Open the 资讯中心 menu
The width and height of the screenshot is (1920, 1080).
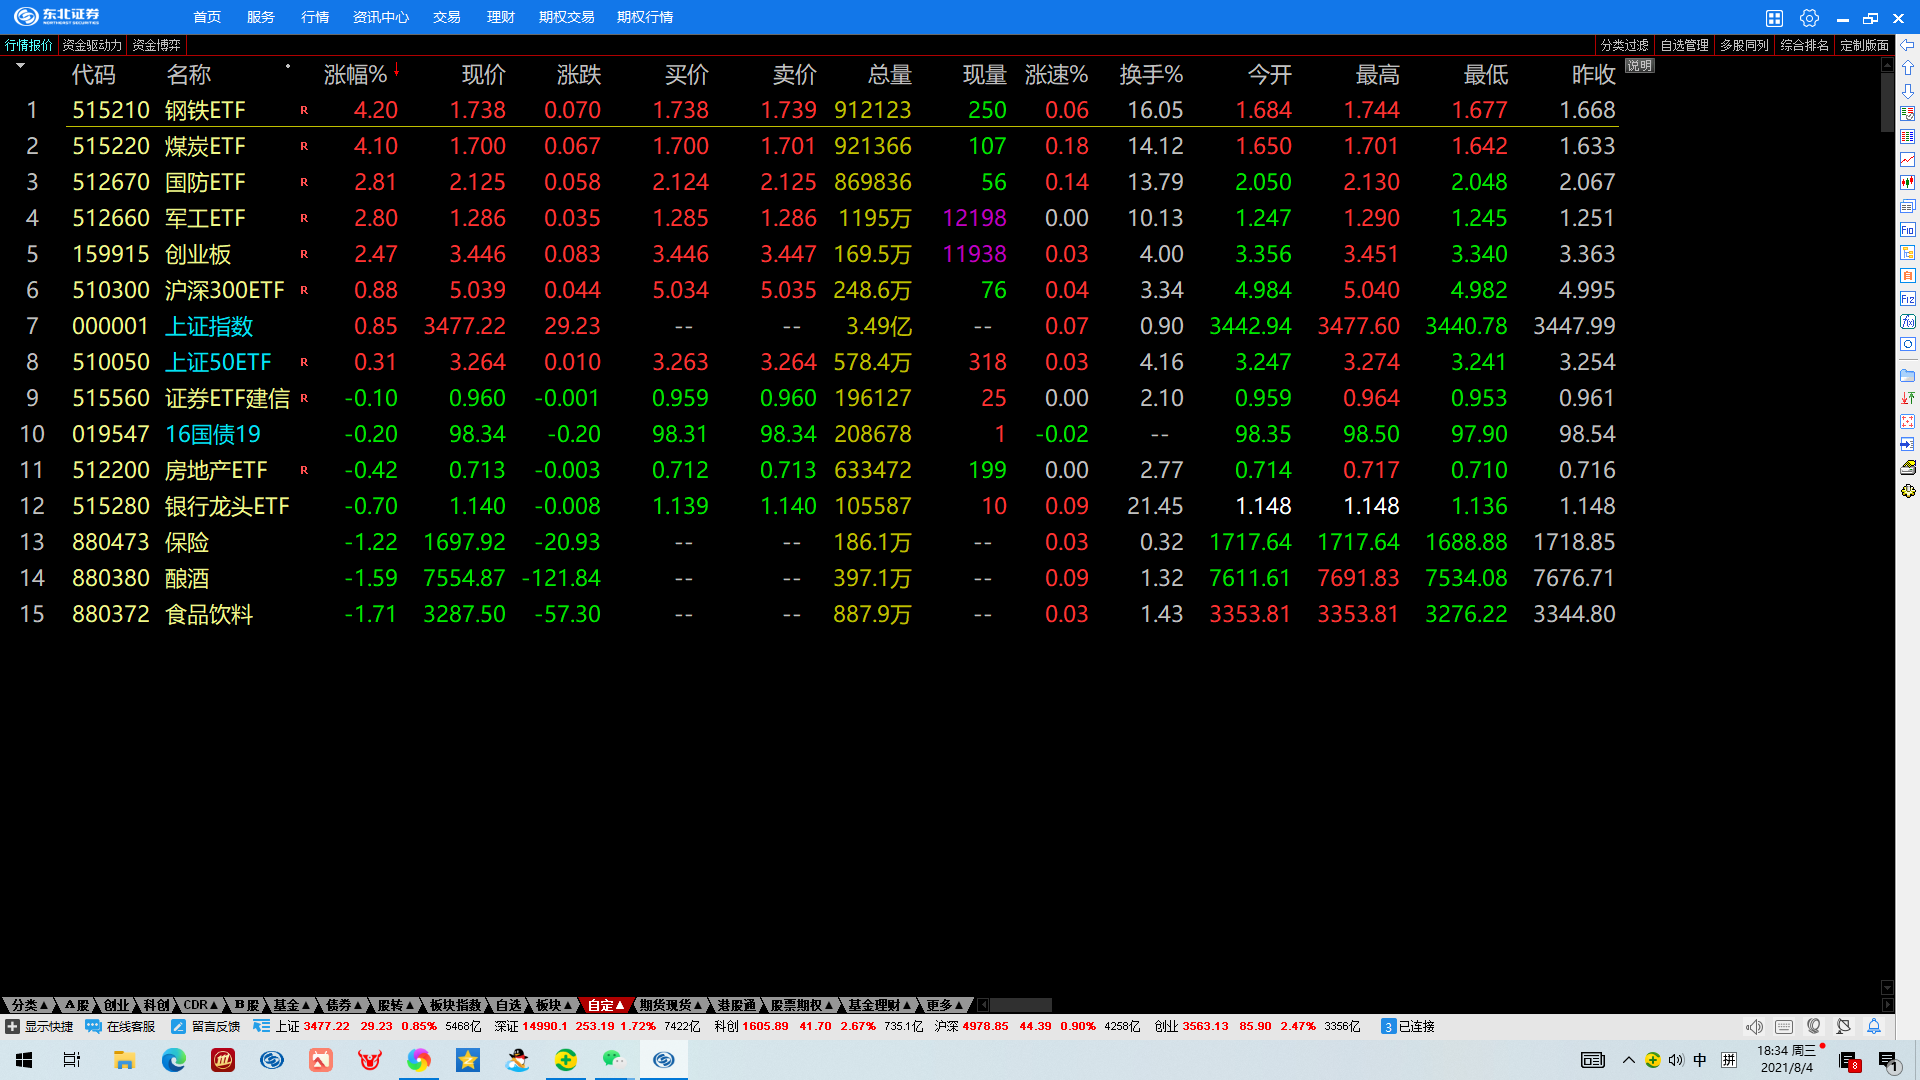click(380, 17)
